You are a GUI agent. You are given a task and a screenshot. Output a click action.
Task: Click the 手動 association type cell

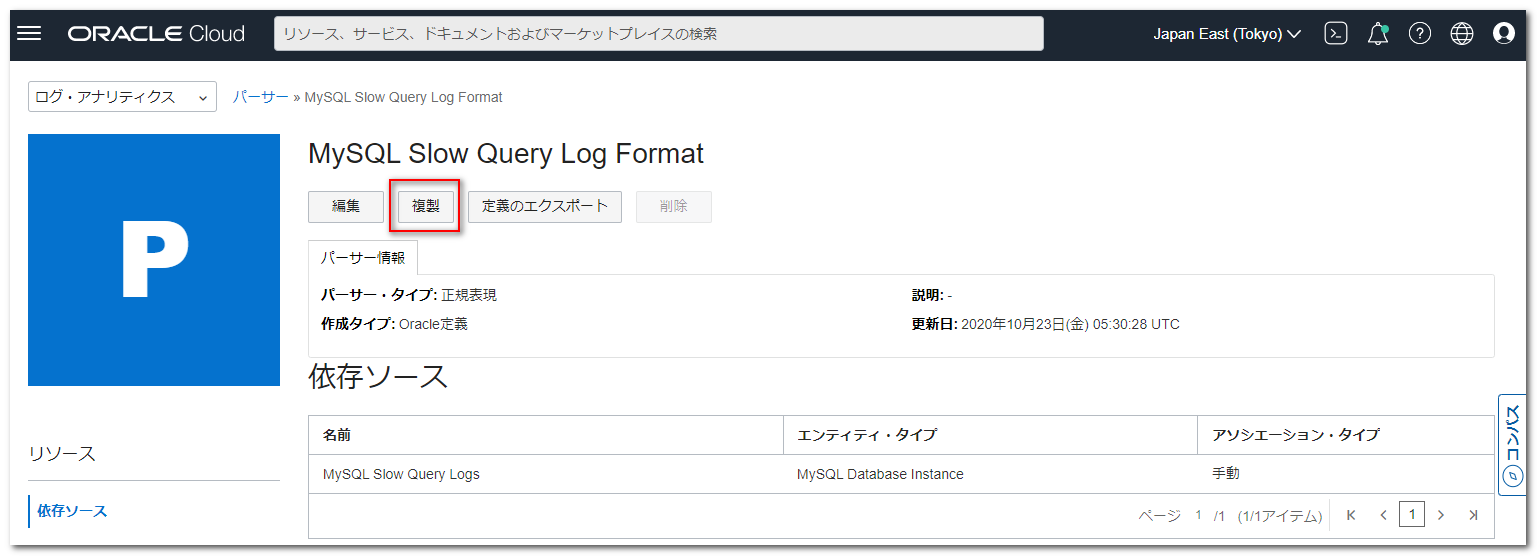click(1226, 473)
